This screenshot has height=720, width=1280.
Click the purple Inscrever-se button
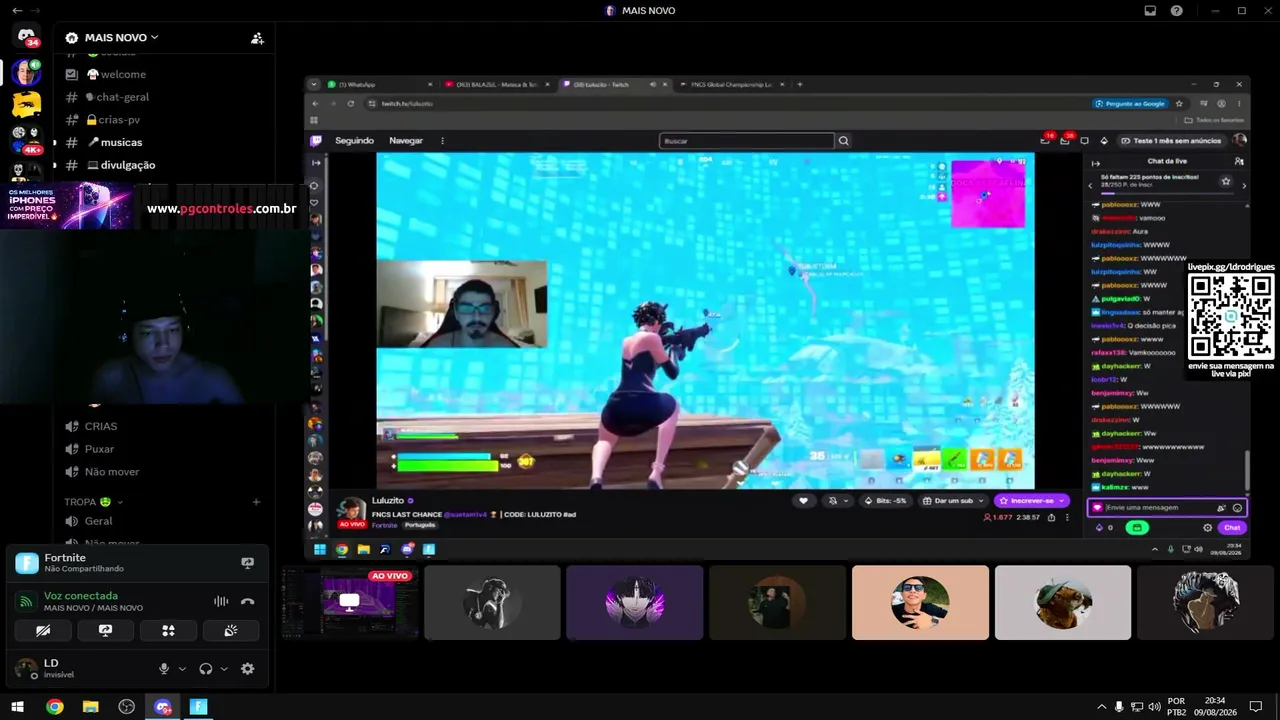click(1032, 501)
